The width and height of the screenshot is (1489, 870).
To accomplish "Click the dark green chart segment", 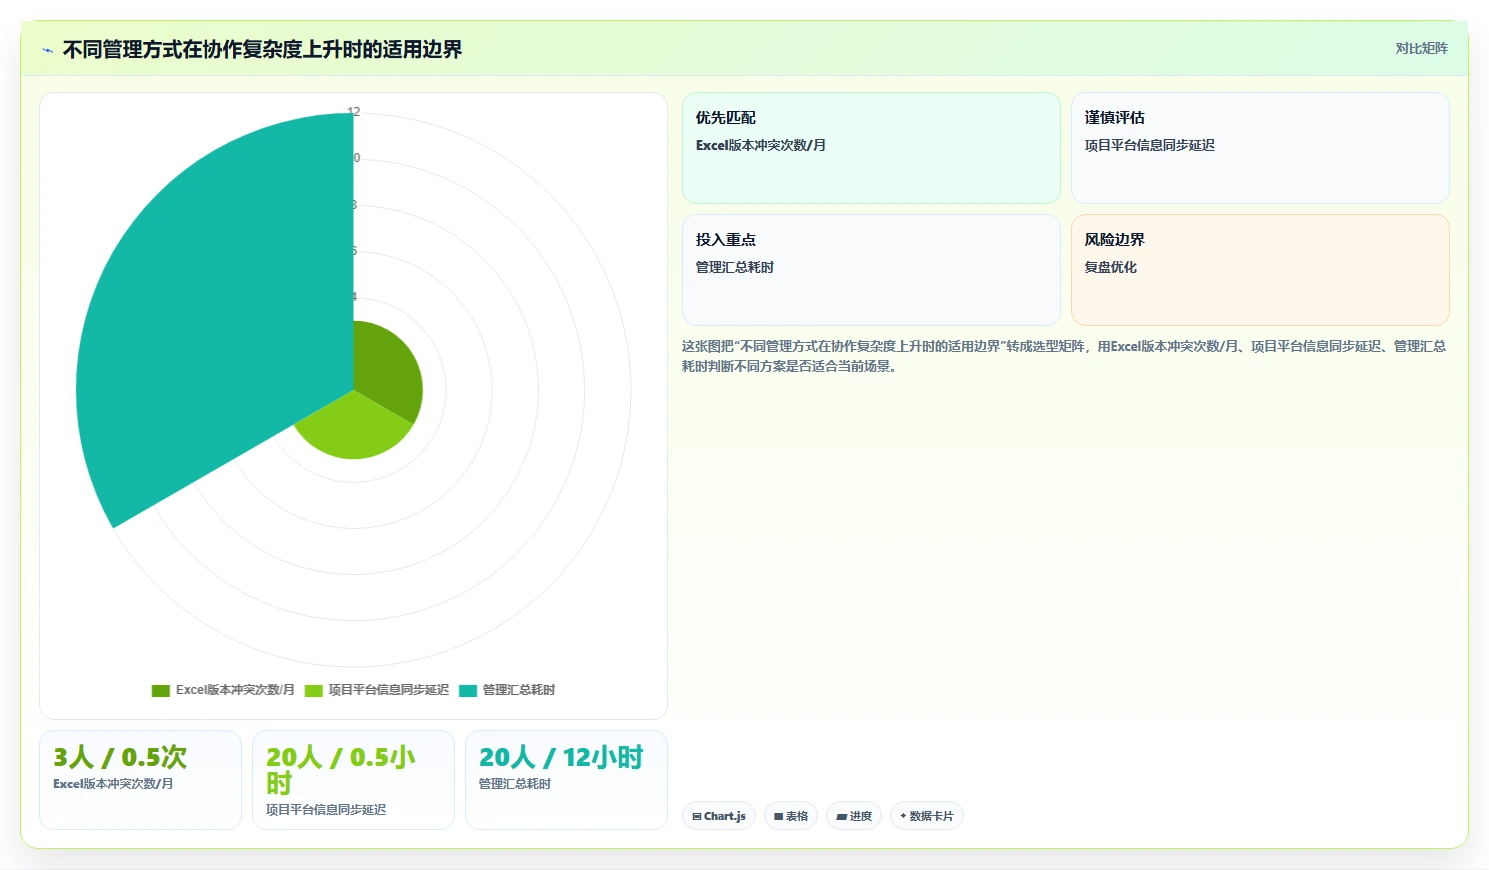I will click(x=385, y=370).
